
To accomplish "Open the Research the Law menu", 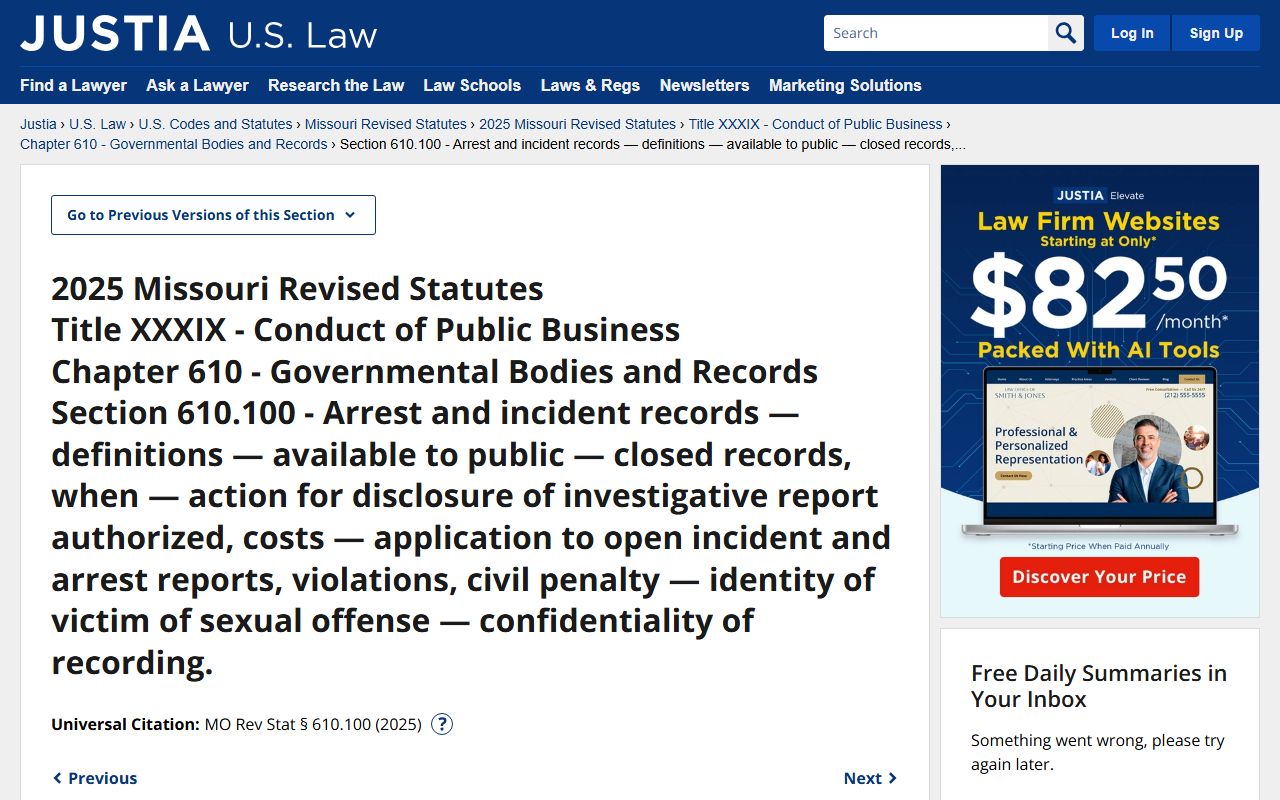I will point(336,85).
